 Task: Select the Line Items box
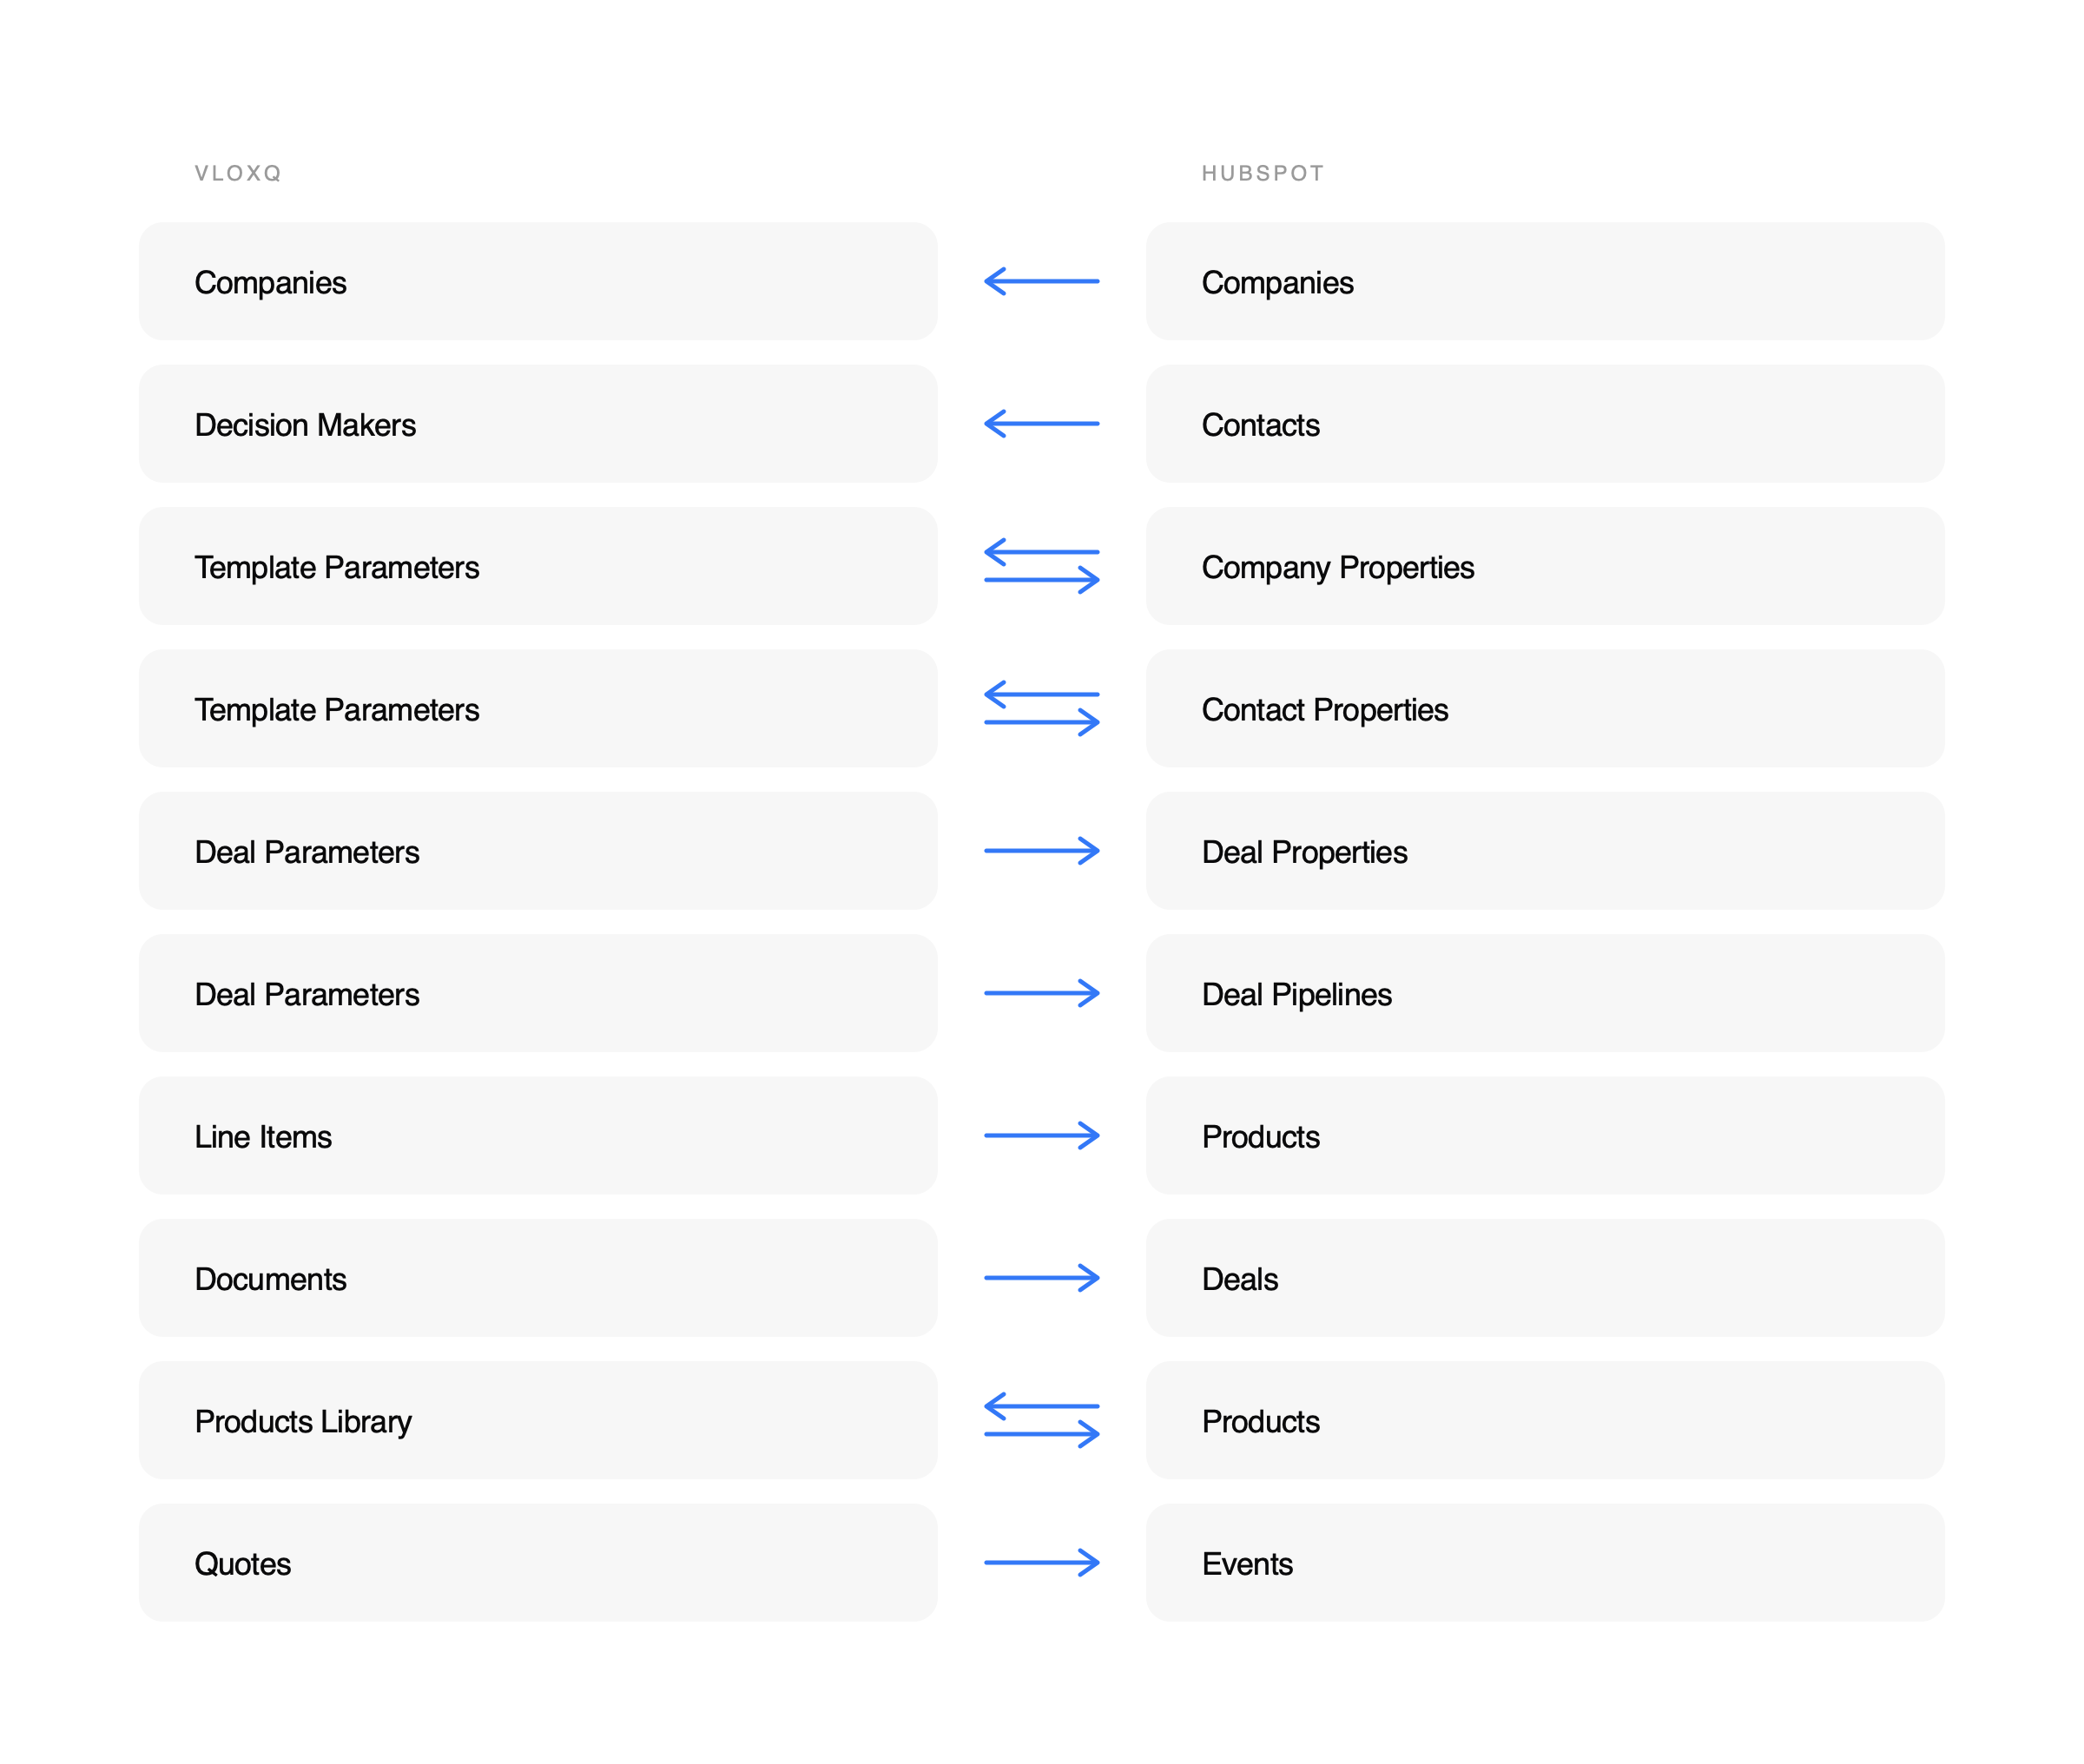coord(538,1135)
